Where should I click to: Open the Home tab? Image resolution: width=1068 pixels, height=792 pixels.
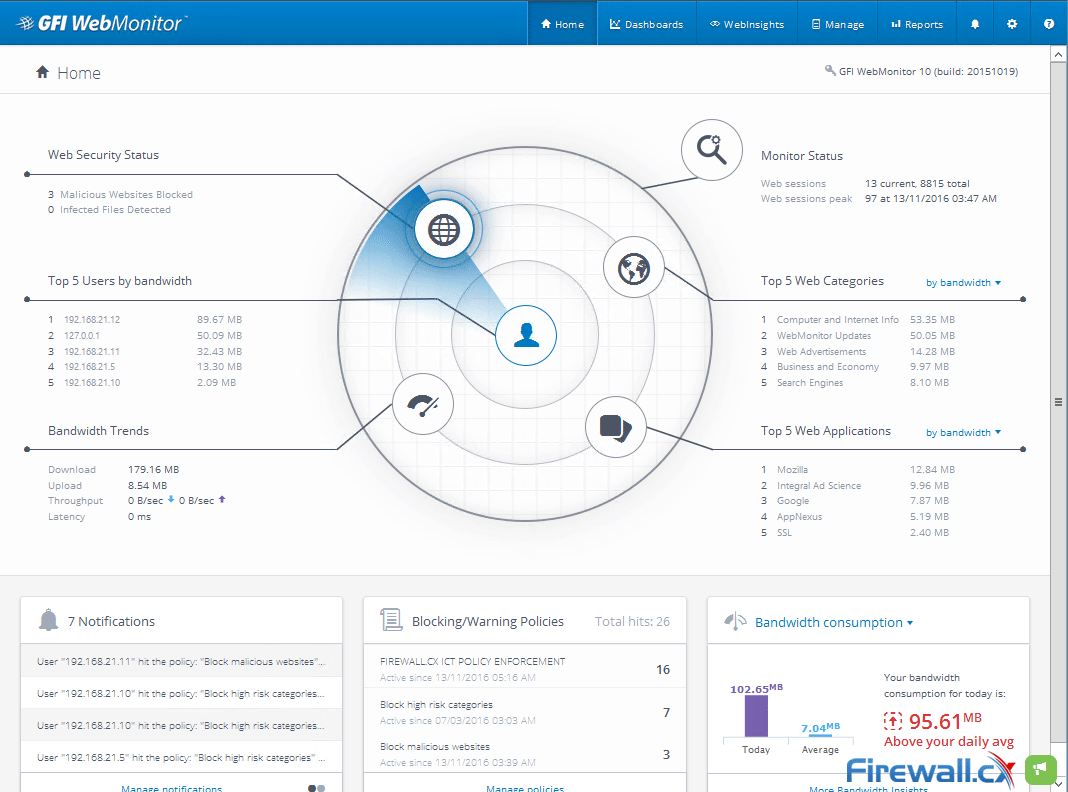pos(562,24)
